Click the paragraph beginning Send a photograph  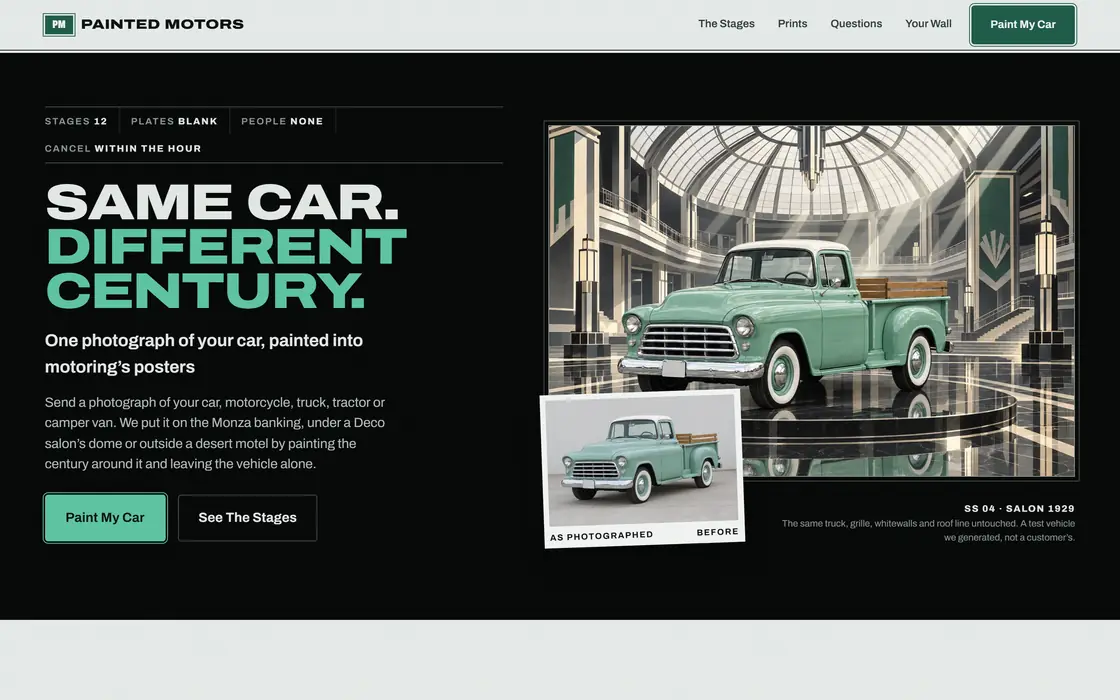point(215,433)
